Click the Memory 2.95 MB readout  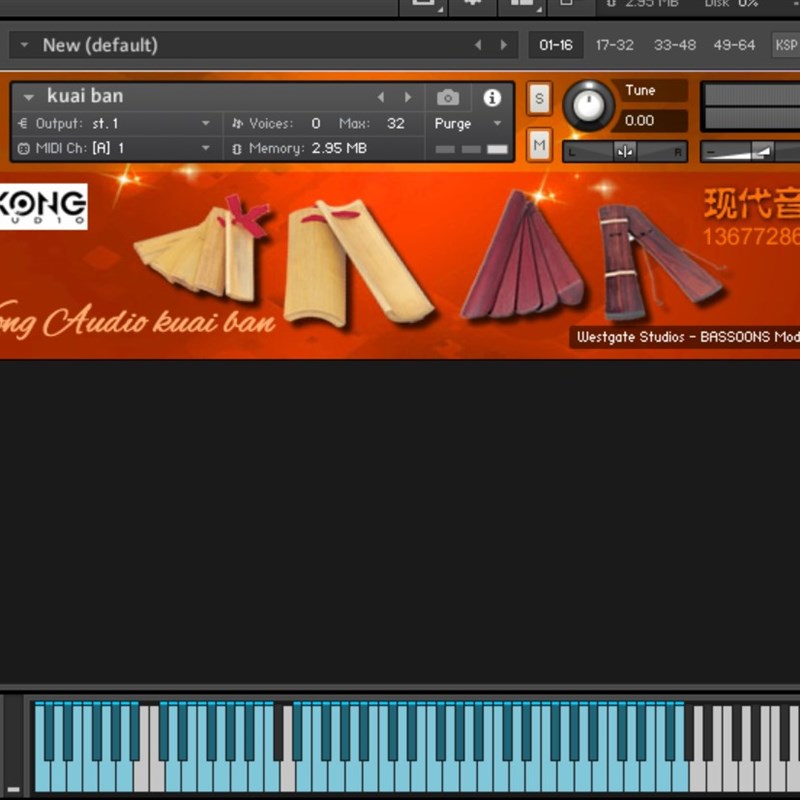tap(339, 148)
